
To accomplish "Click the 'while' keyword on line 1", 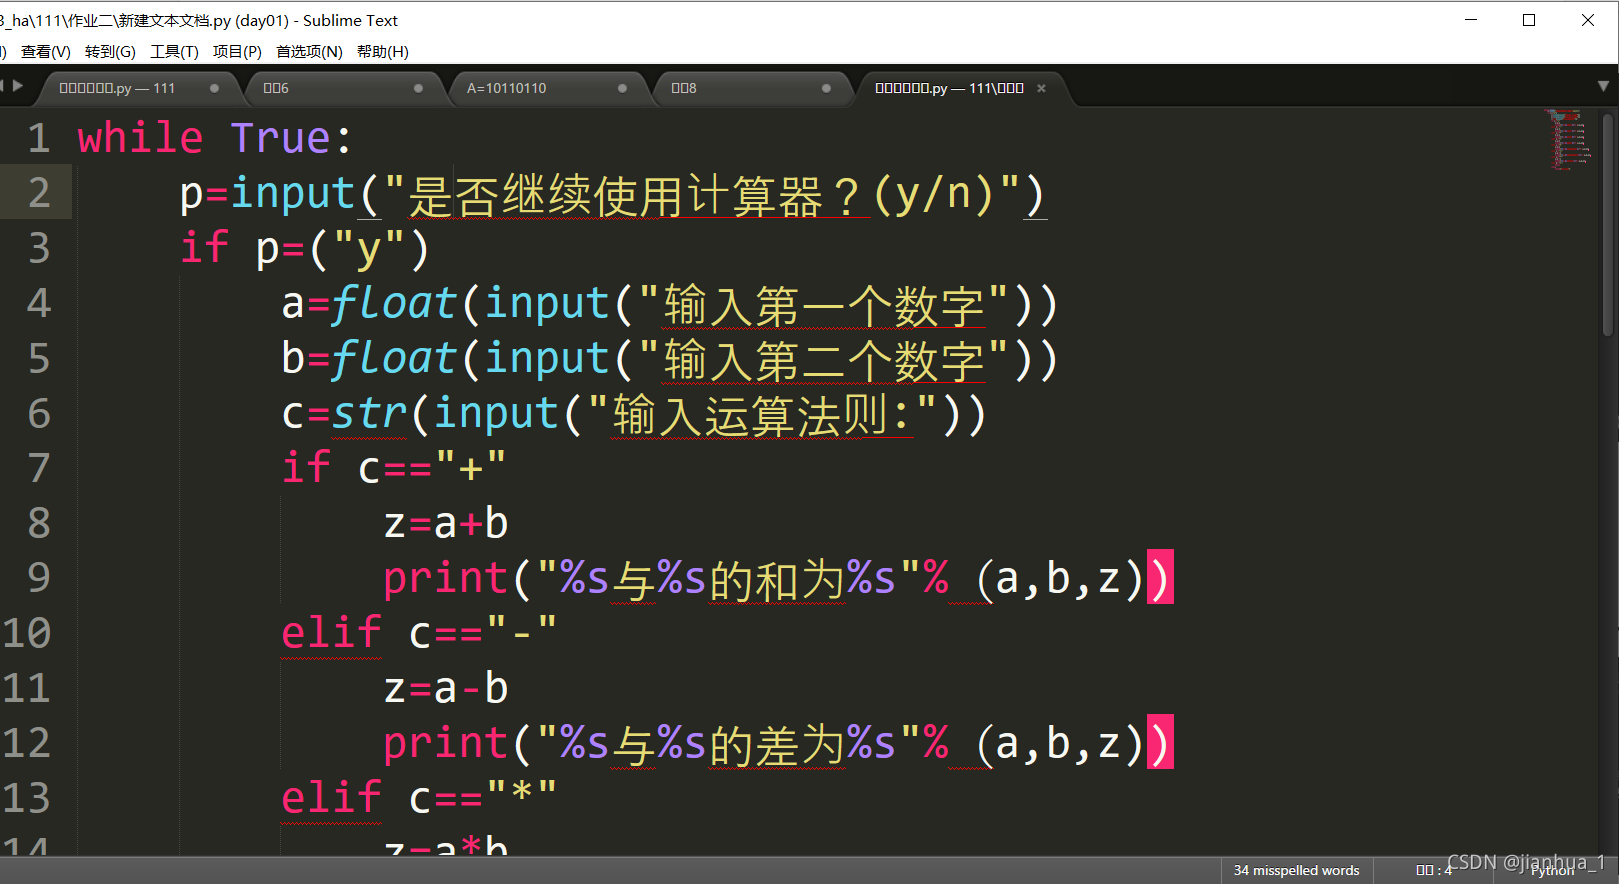I will click(x=141, y=138).
